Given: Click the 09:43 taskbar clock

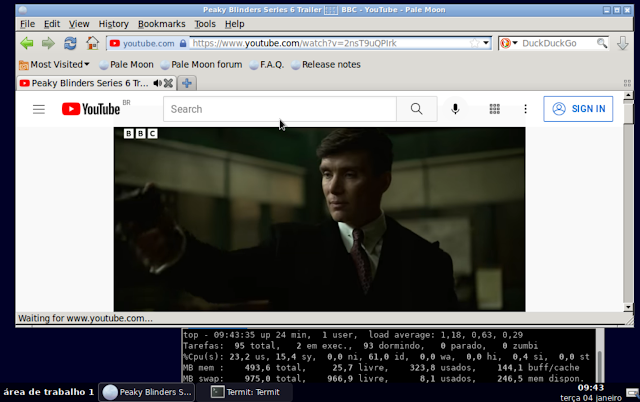Looking at the screenshot, I should [590, 388].
